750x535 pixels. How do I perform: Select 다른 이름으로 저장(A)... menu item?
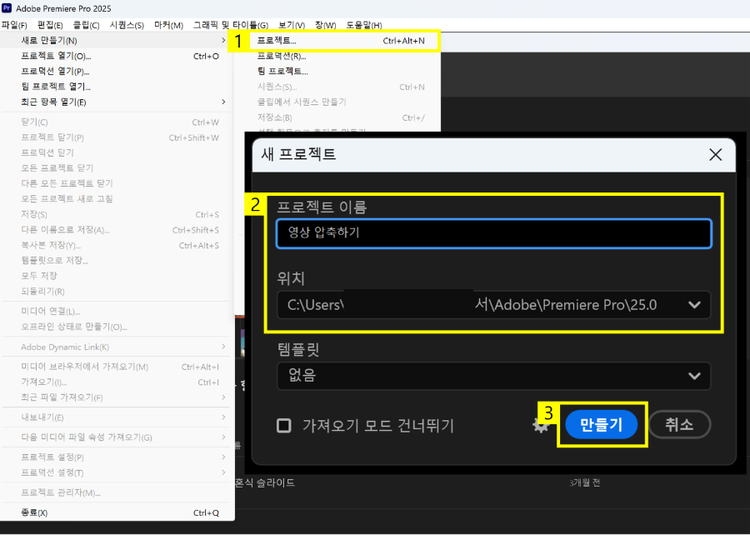(x=117, y=229)
